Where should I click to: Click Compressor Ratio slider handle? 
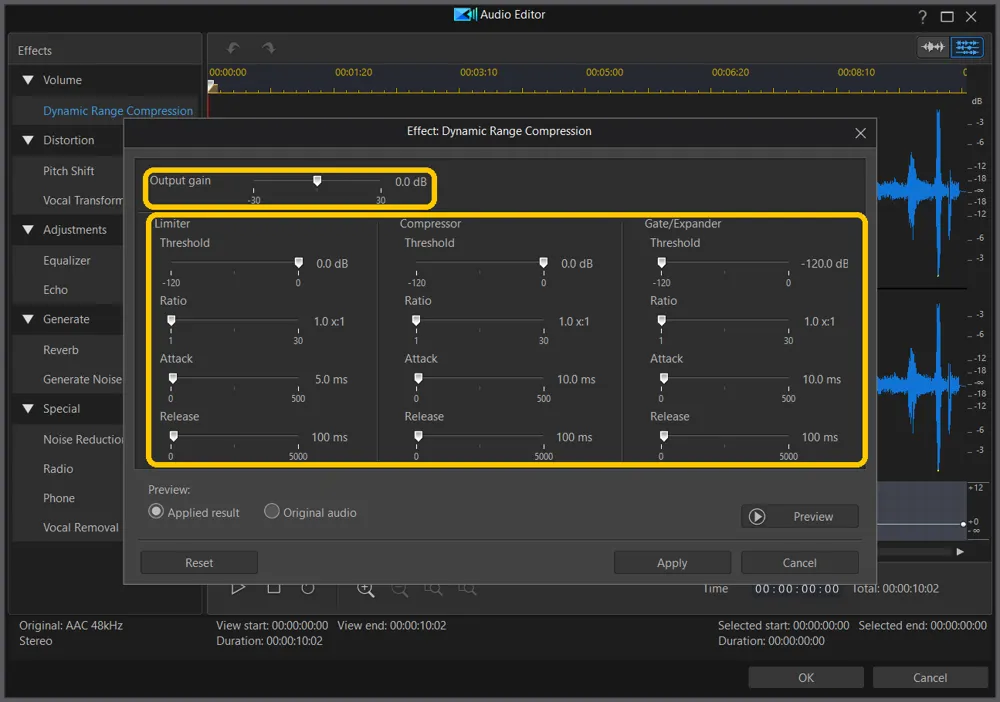pos(416,320)
